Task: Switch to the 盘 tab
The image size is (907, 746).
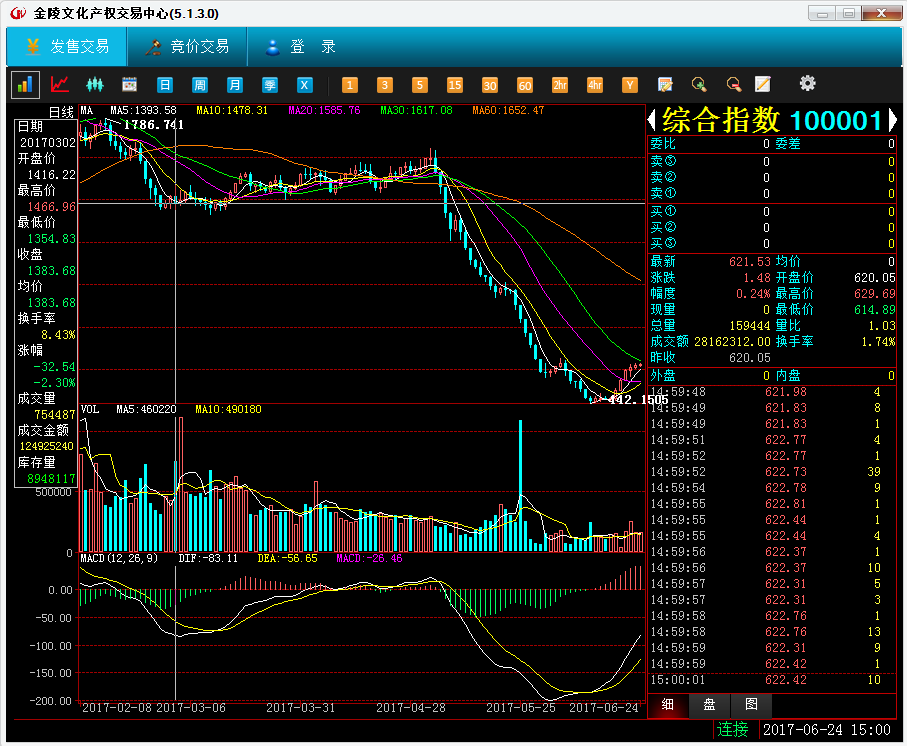Action: coord(710,704)
